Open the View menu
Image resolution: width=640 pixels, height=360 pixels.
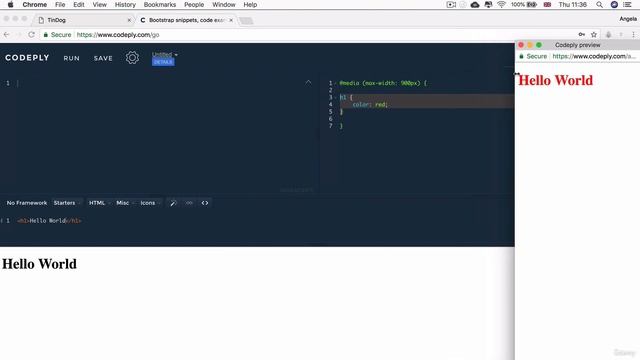click(99, 5)
